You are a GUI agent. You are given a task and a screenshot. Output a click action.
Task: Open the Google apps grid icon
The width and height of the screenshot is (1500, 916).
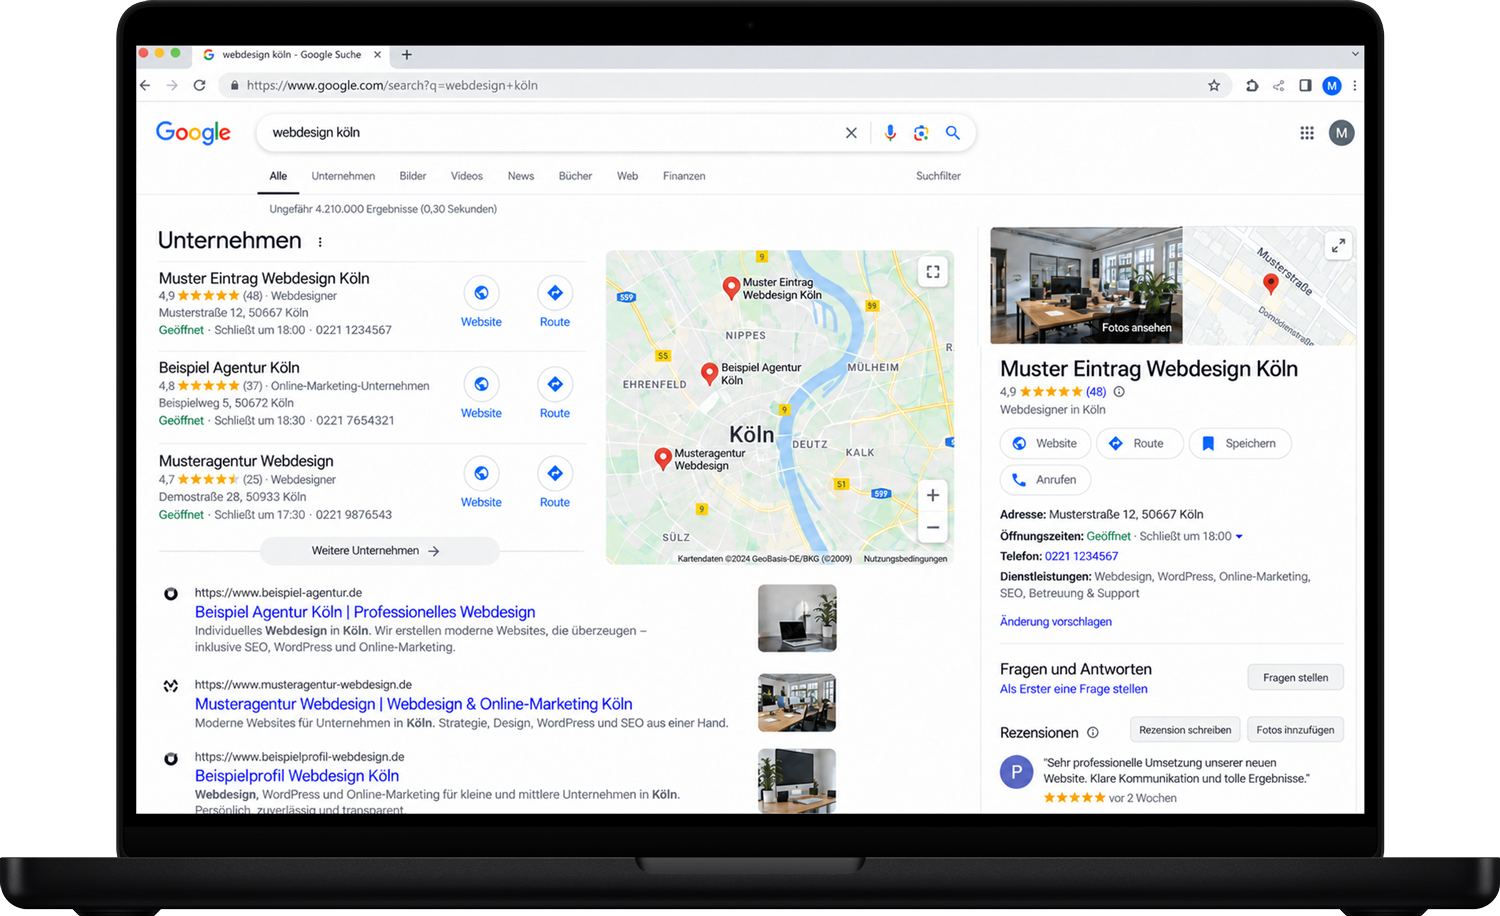1307,133
